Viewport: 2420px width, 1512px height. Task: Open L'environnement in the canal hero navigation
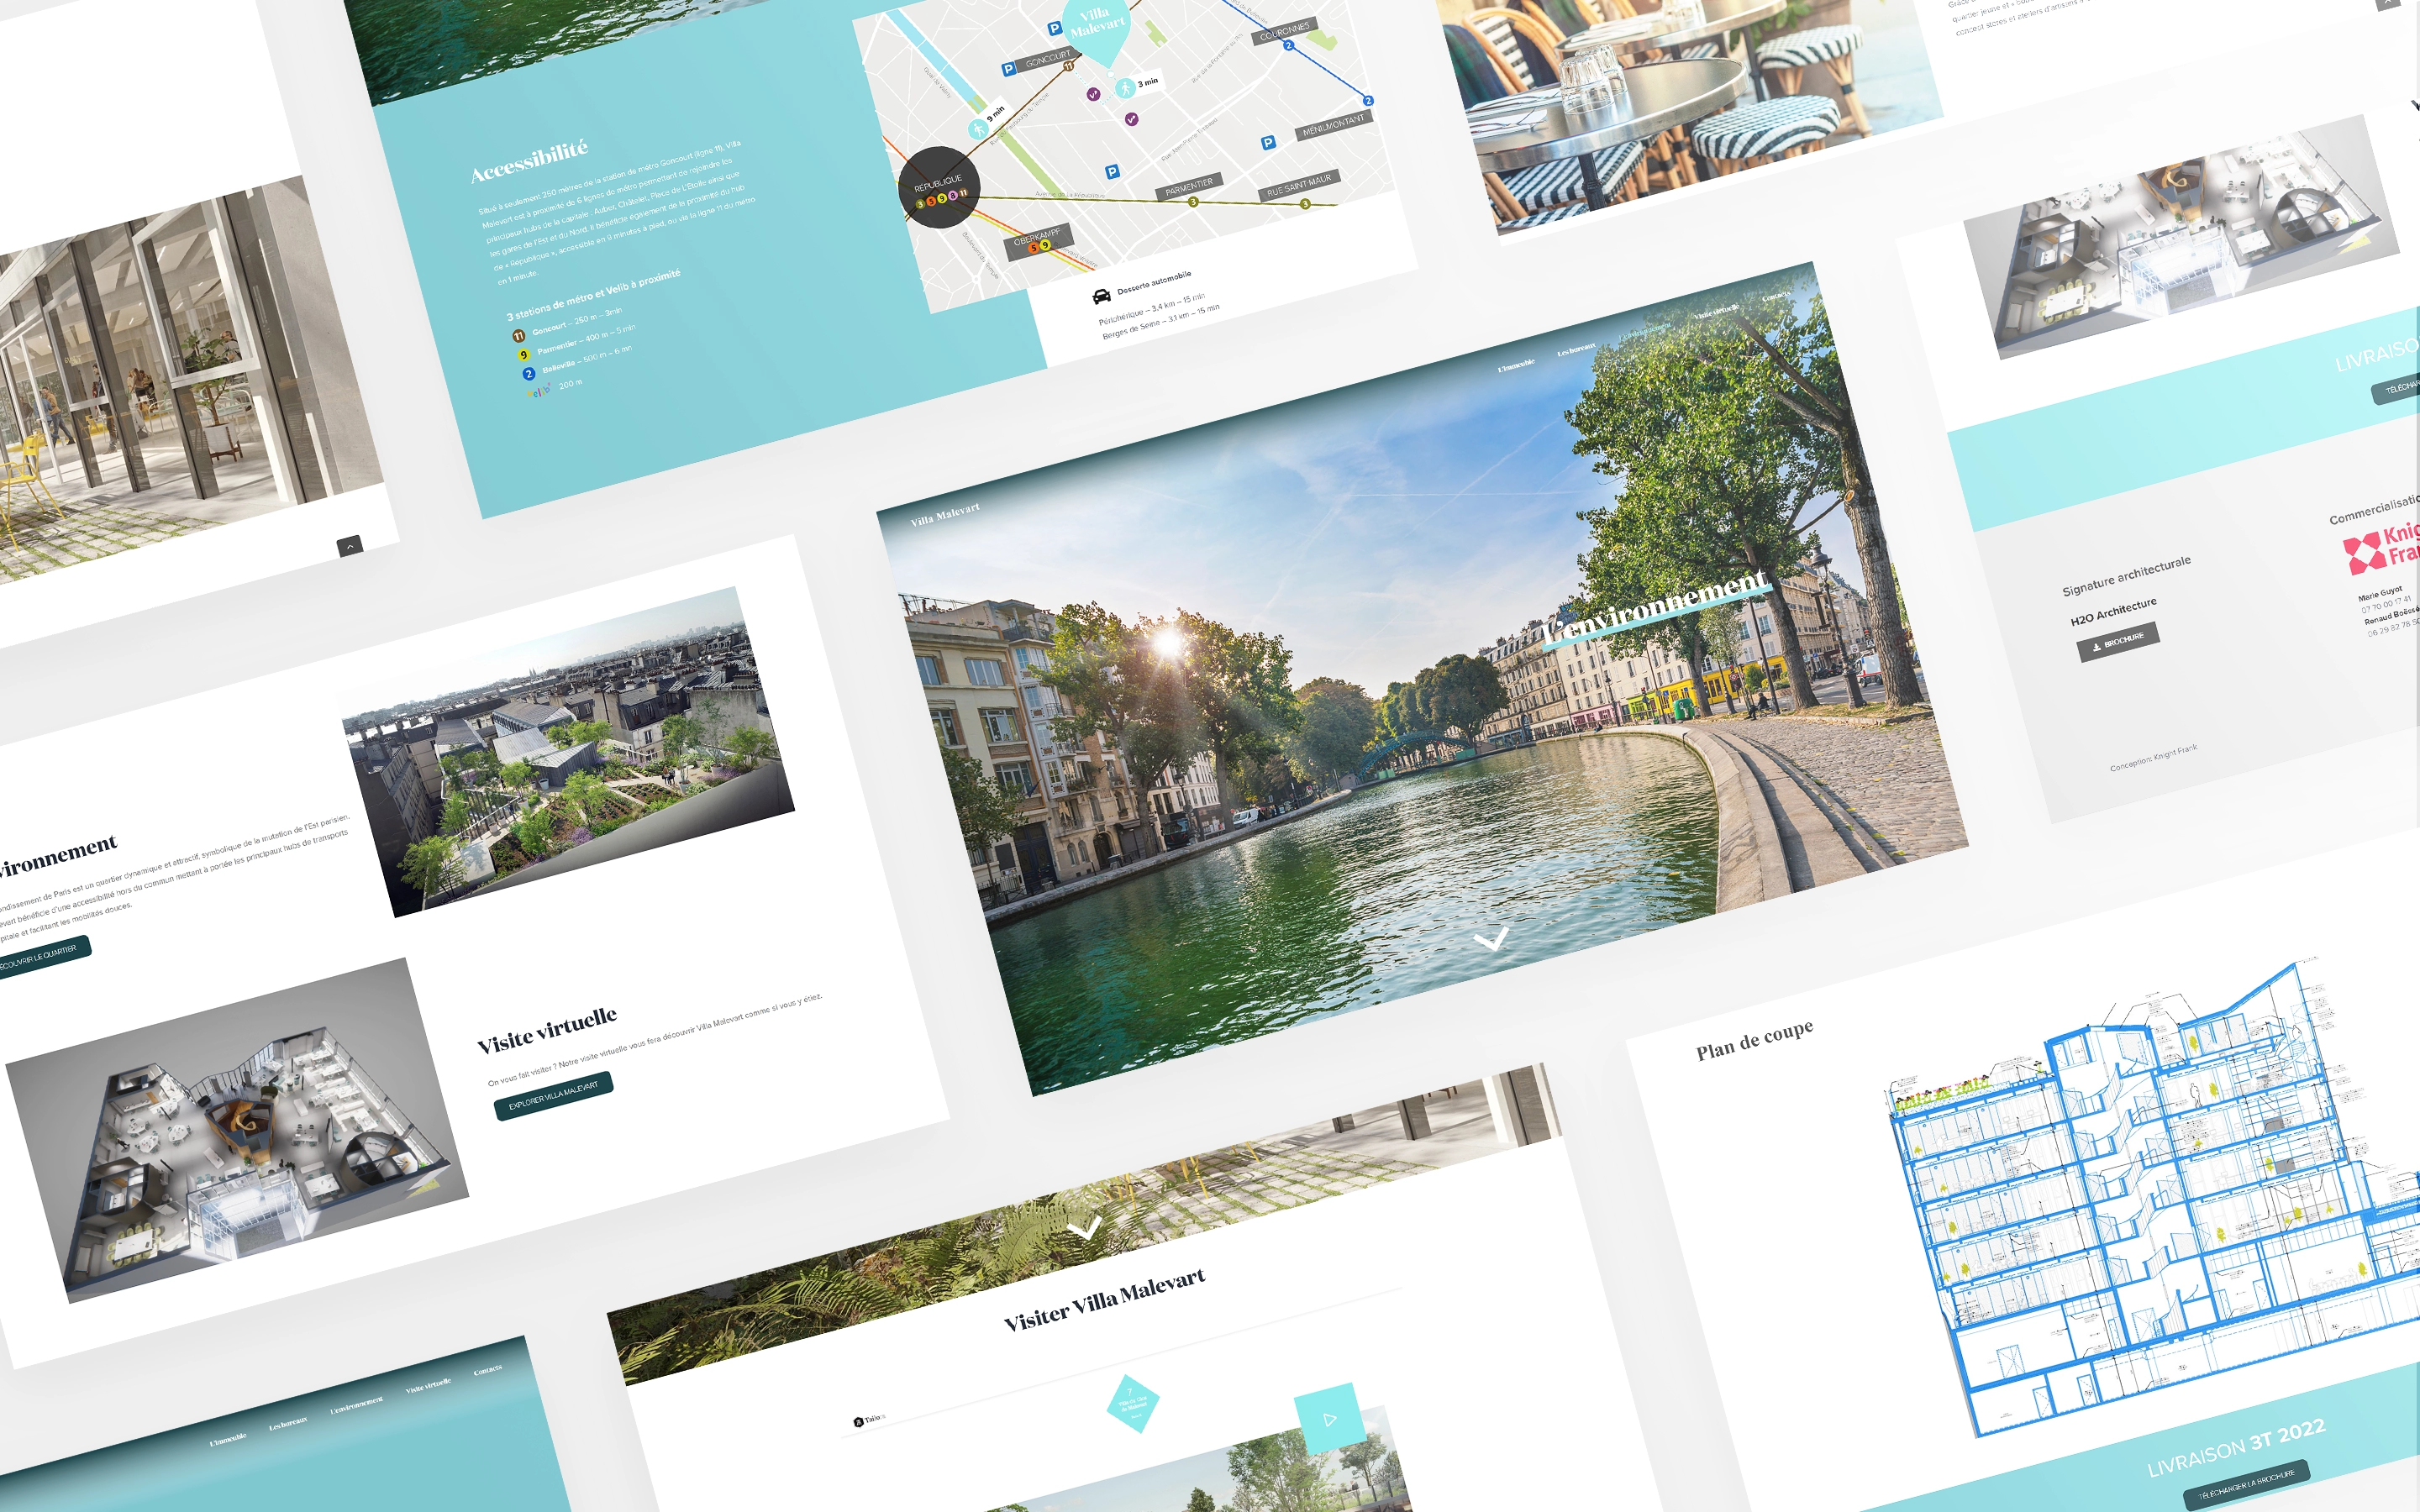point(1645,331)
